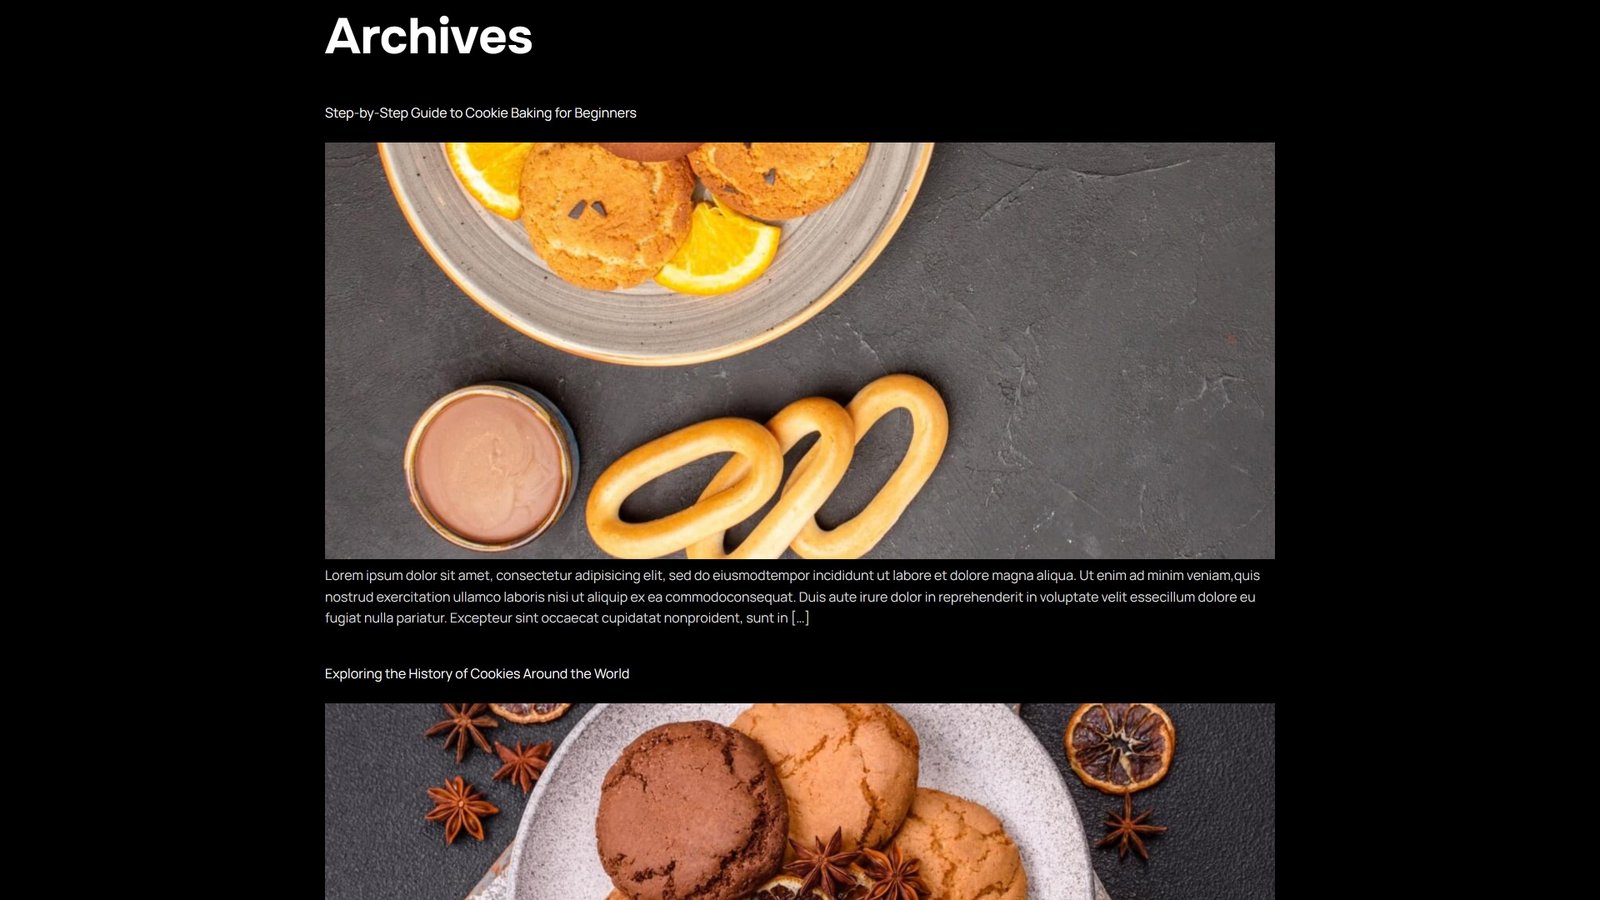Viewport: 1600px width, 900px height.
Task: Click the star anise below the dried orange
Action: tap(1130, 826)
